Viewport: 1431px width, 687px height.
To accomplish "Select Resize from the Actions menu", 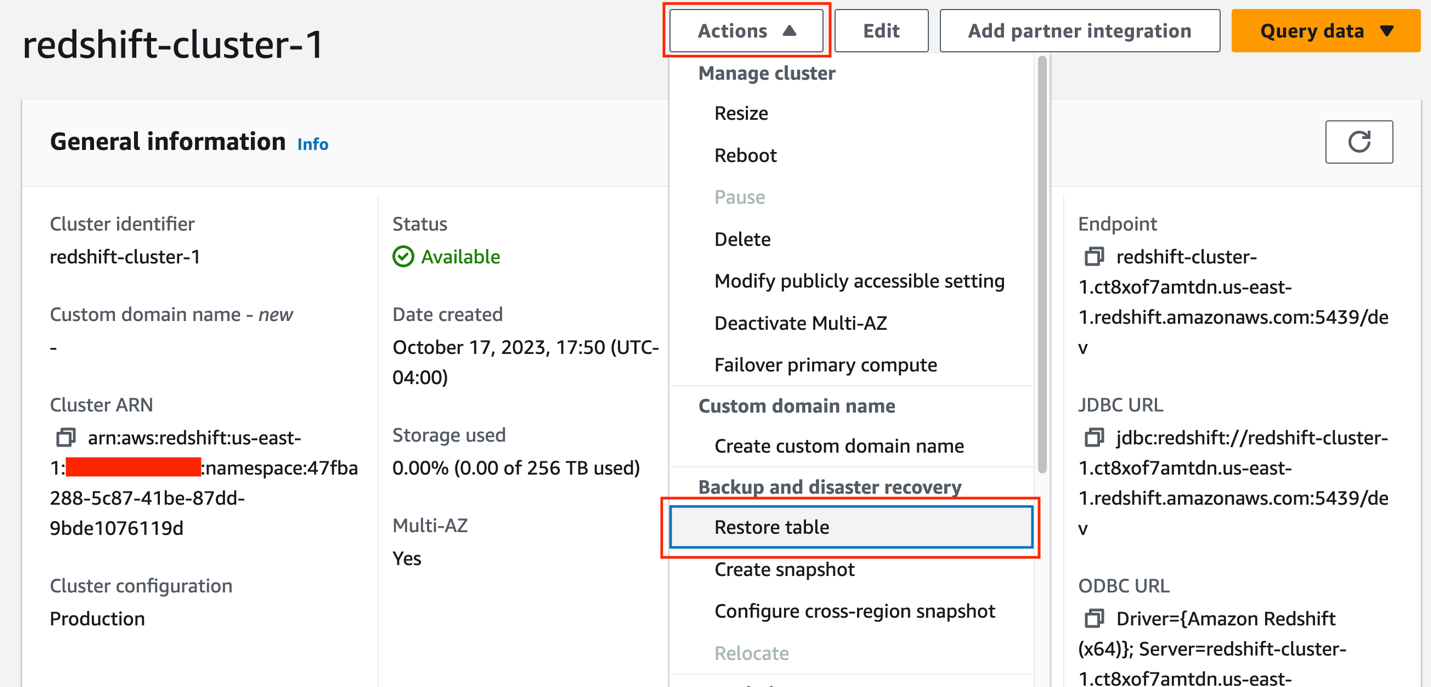I will (x=741, y=113).
